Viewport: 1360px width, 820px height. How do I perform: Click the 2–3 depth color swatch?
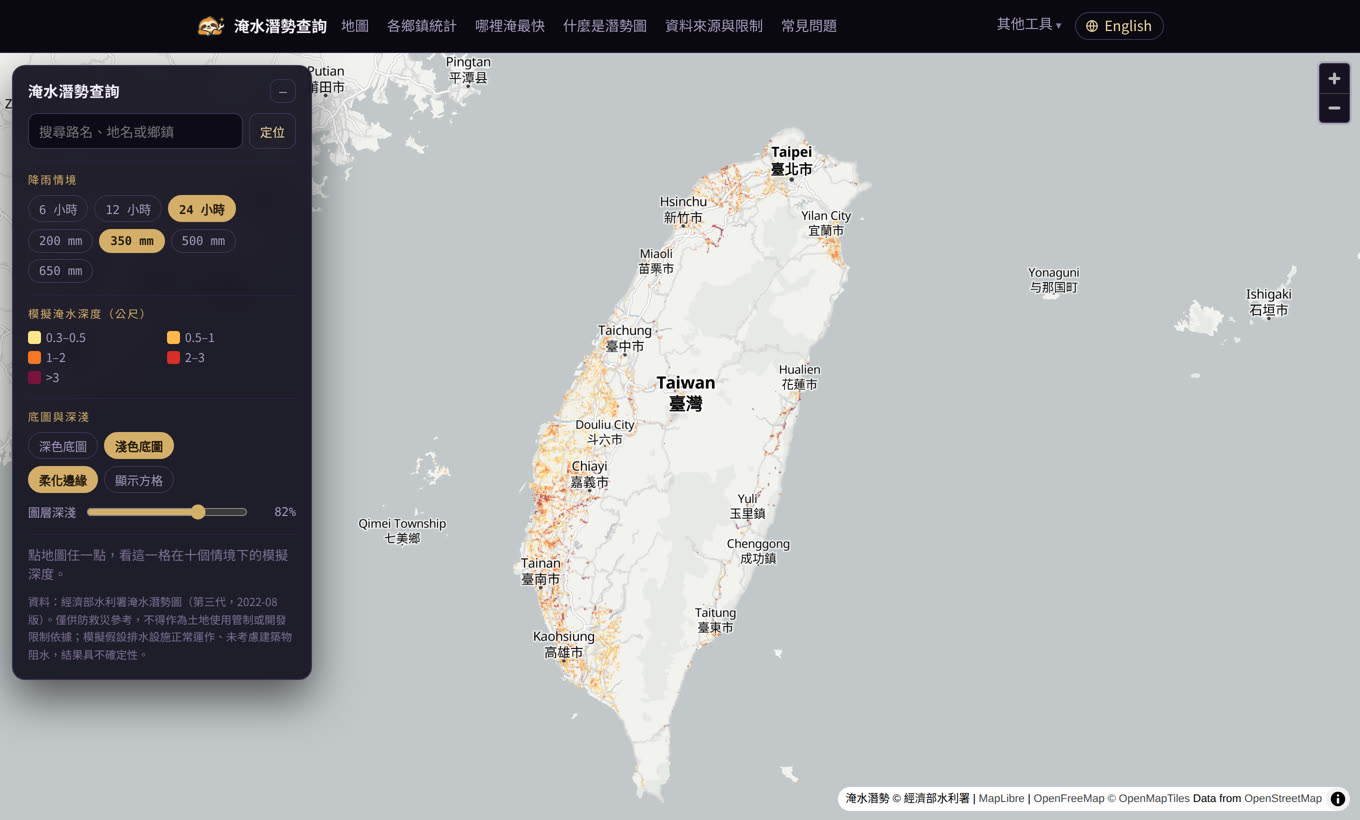[x=174, y=358]
